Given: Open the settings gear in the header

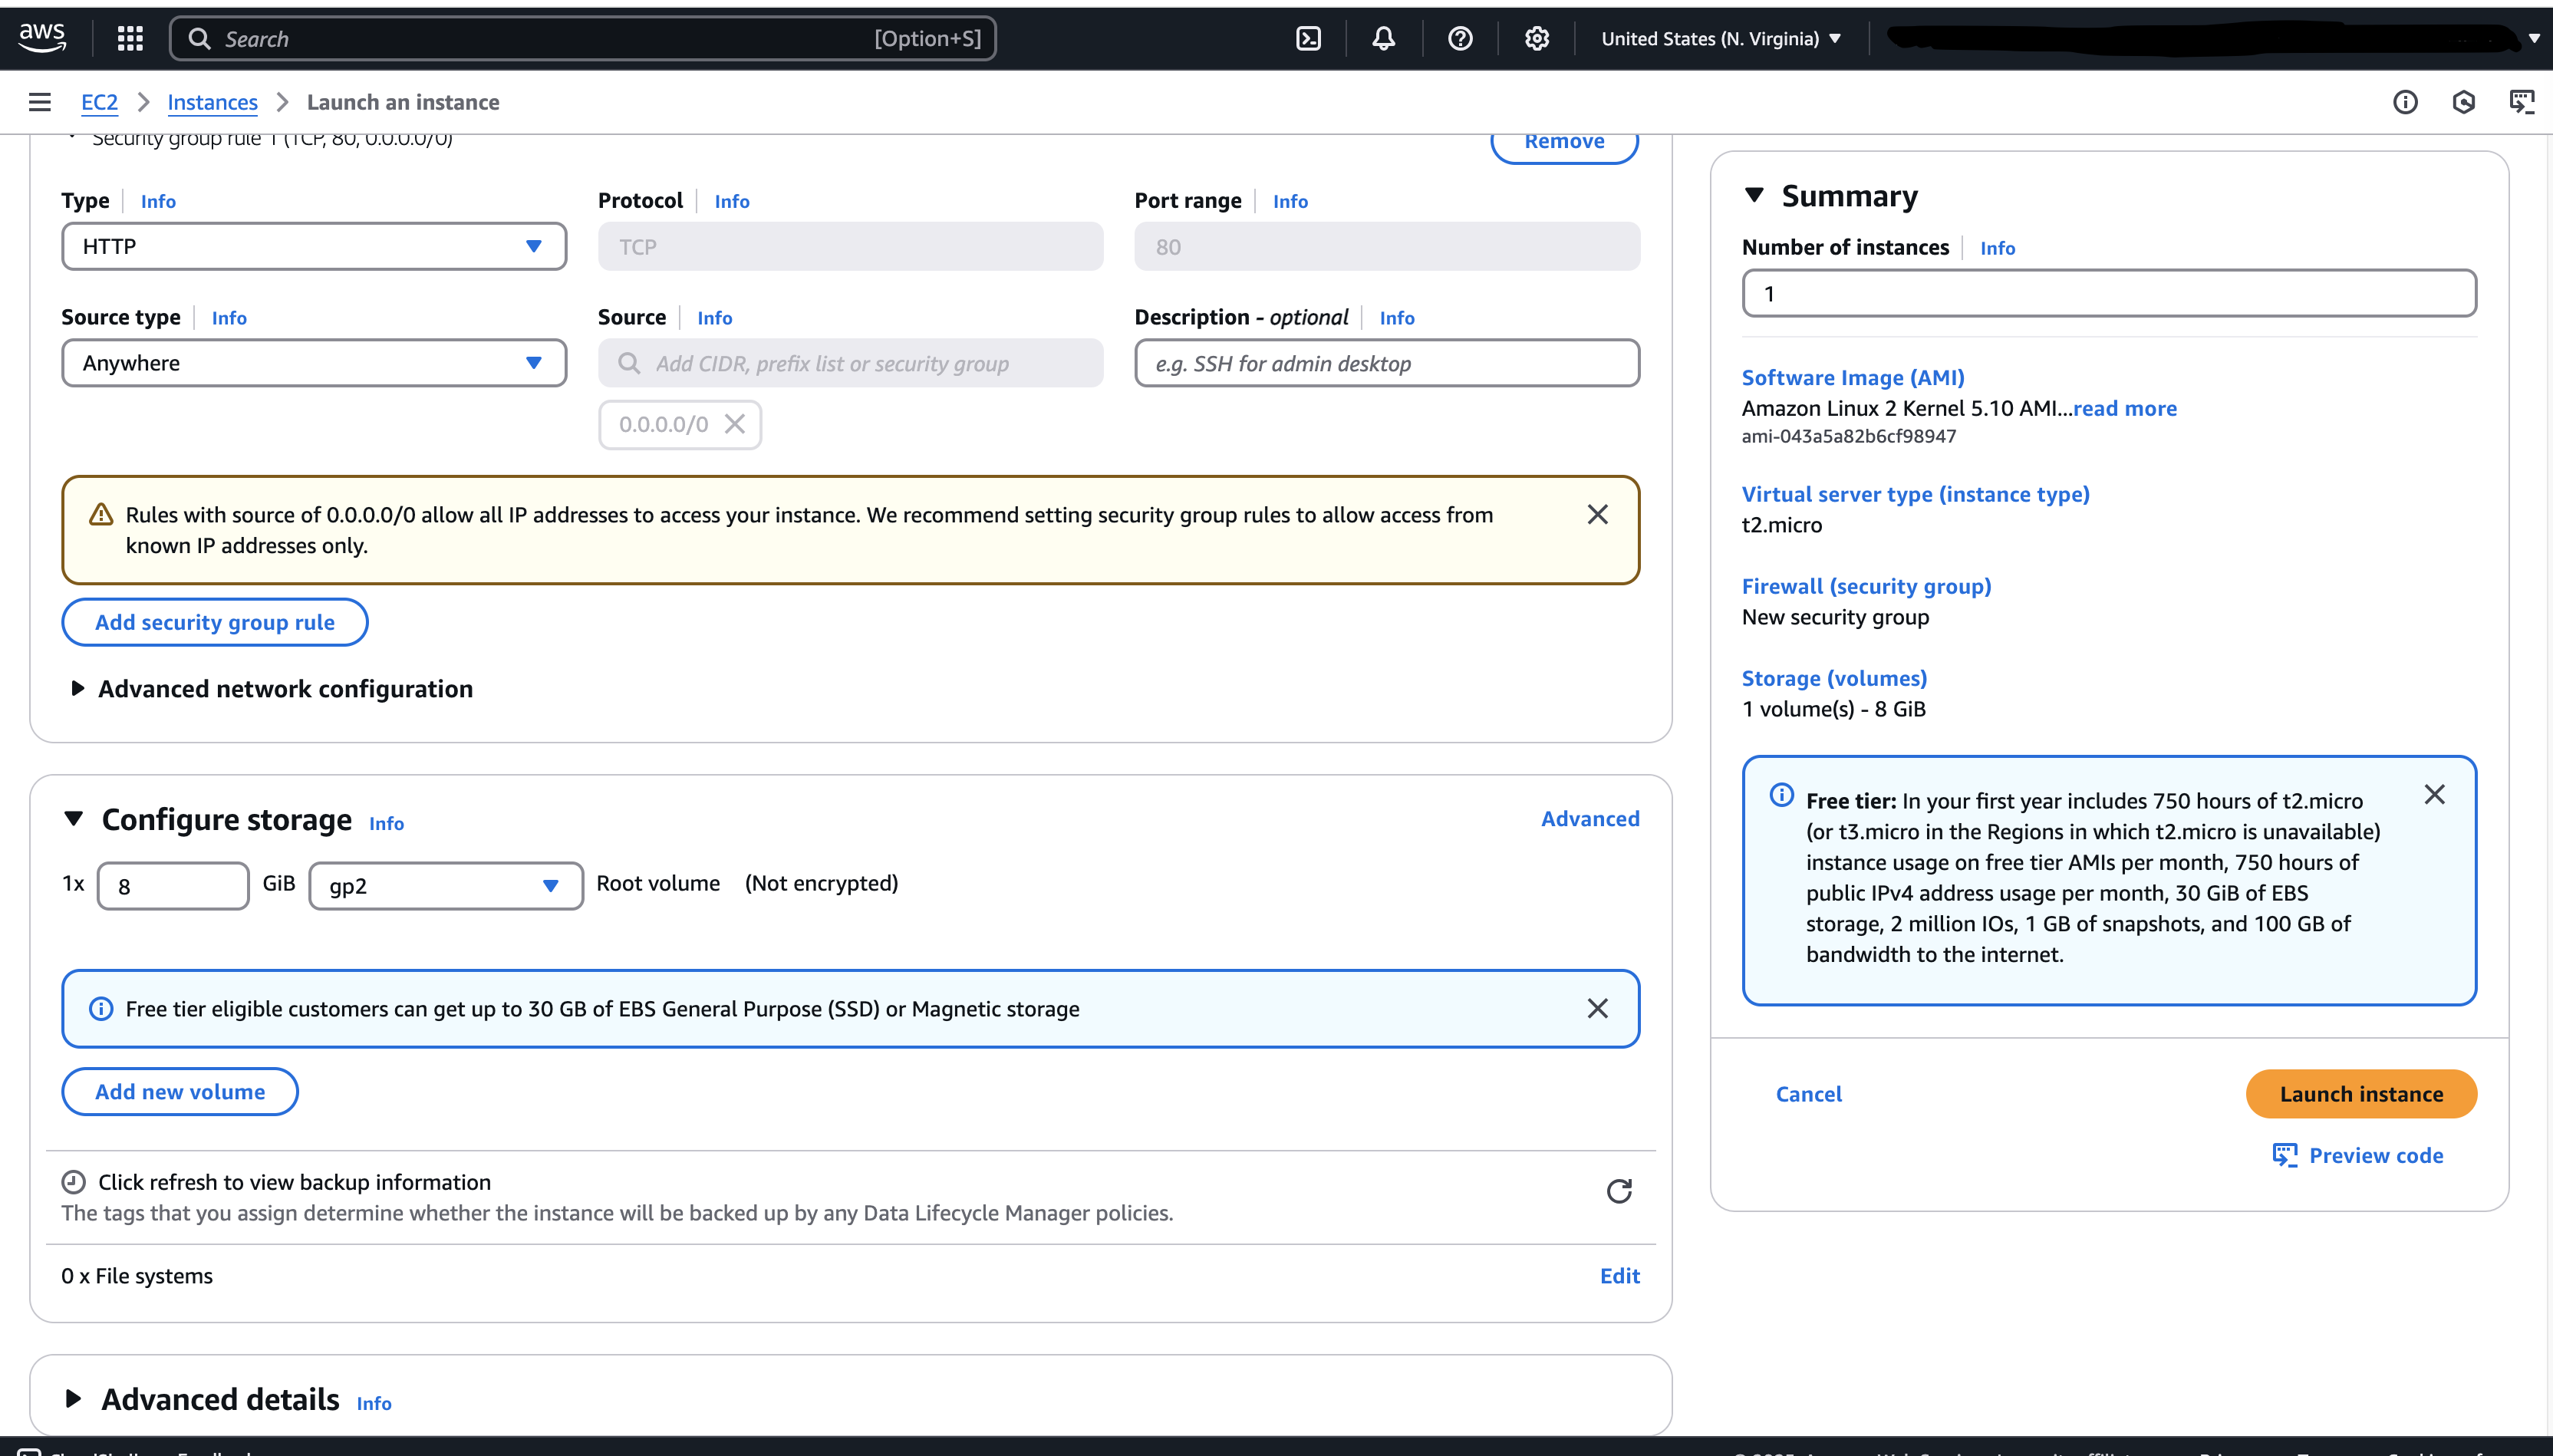Looking at the screenshot, I should (1537, 38).
